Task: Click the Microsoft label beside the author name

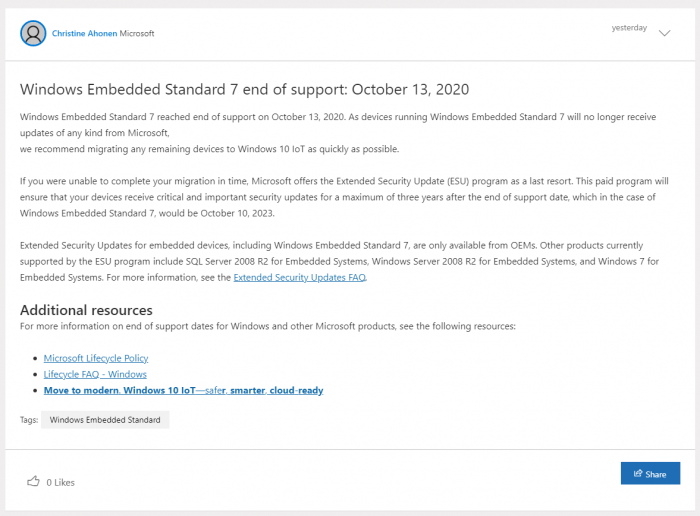Action: pos(137,33)
